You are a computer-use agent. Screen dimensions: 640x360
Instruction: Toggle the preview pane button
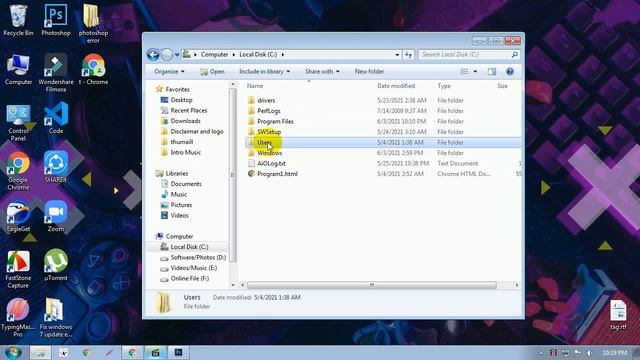[x=492, y=71]
